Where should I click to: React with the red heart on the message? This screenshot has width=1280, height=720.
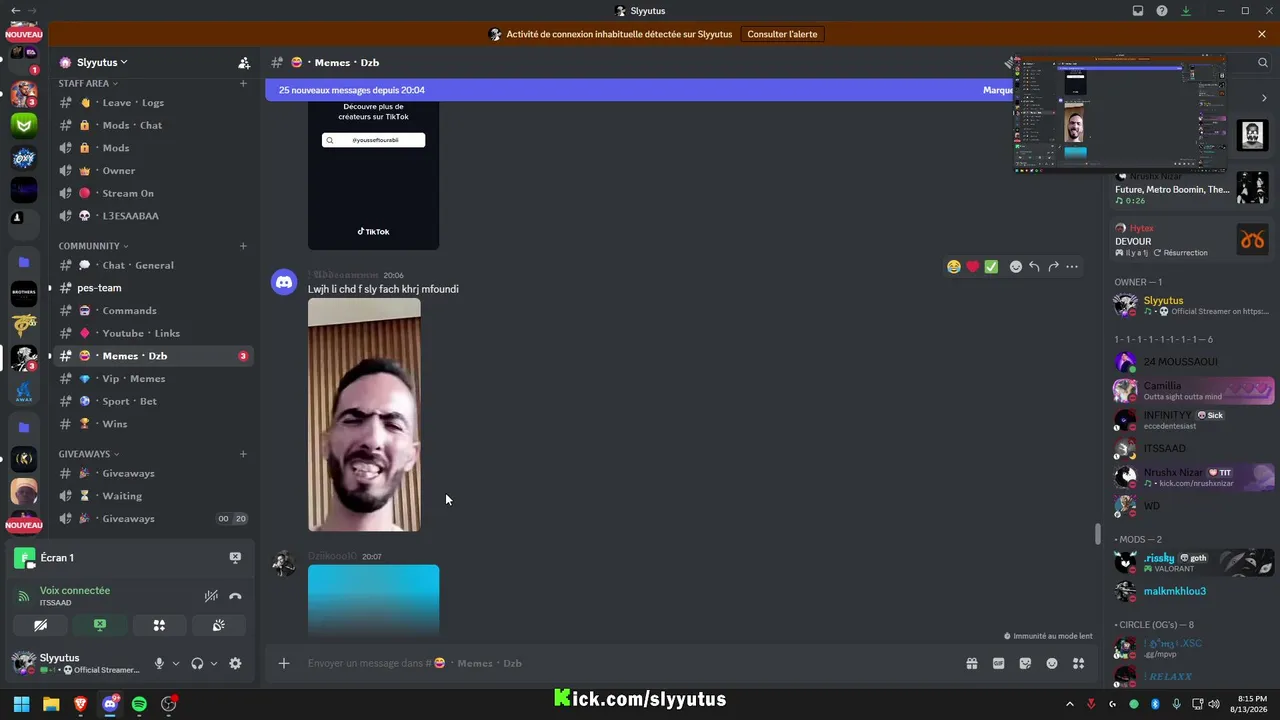[x=972, y=267]
